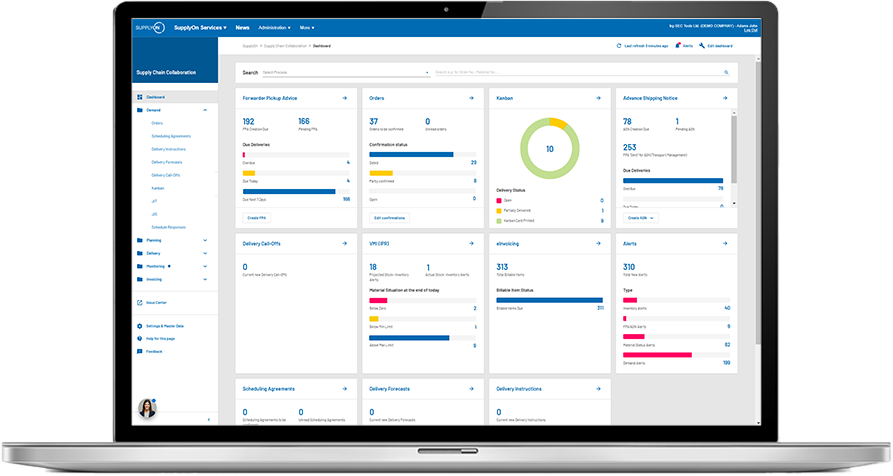Expand the Monitoring section chevron
The image size is (893, 476).
tap(205, 266)
